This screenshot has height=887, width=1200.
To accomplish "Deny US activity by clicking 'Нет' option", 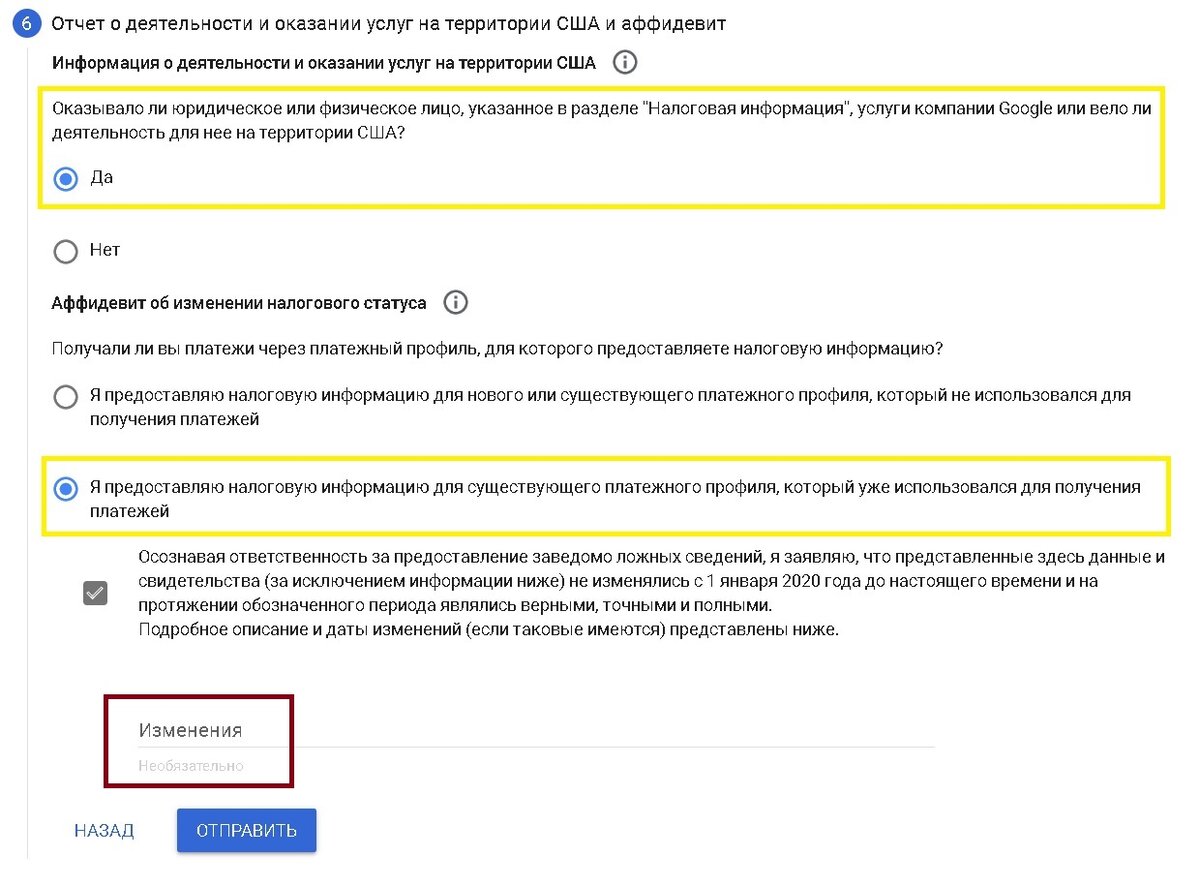I will tap(66, 251).
